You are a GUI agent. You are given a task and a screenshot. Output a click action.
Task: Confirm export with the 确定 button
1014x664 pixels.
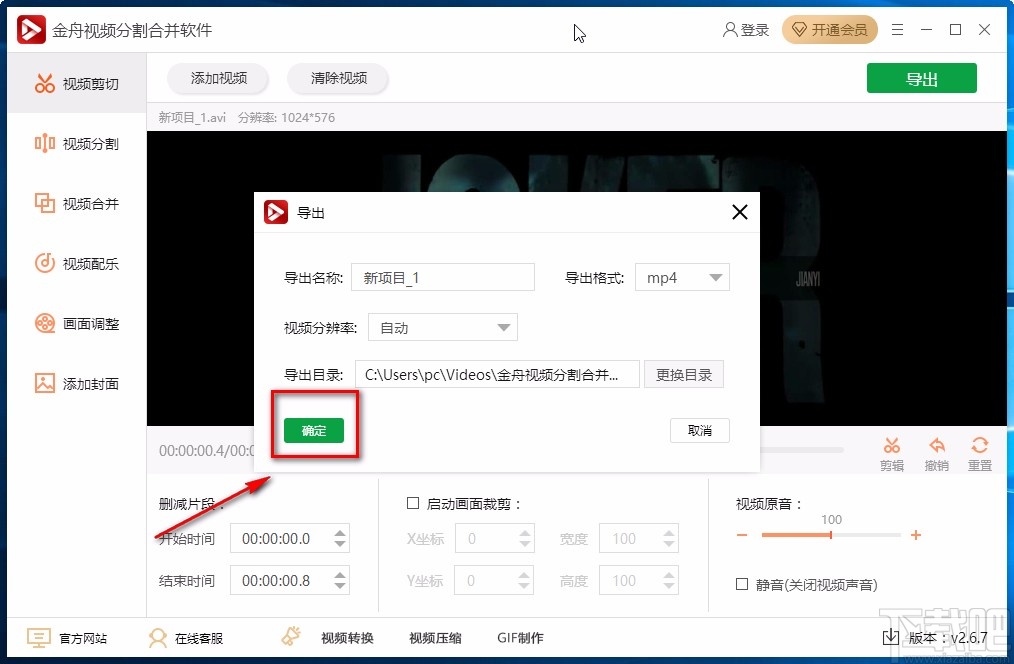coord(314,431)
